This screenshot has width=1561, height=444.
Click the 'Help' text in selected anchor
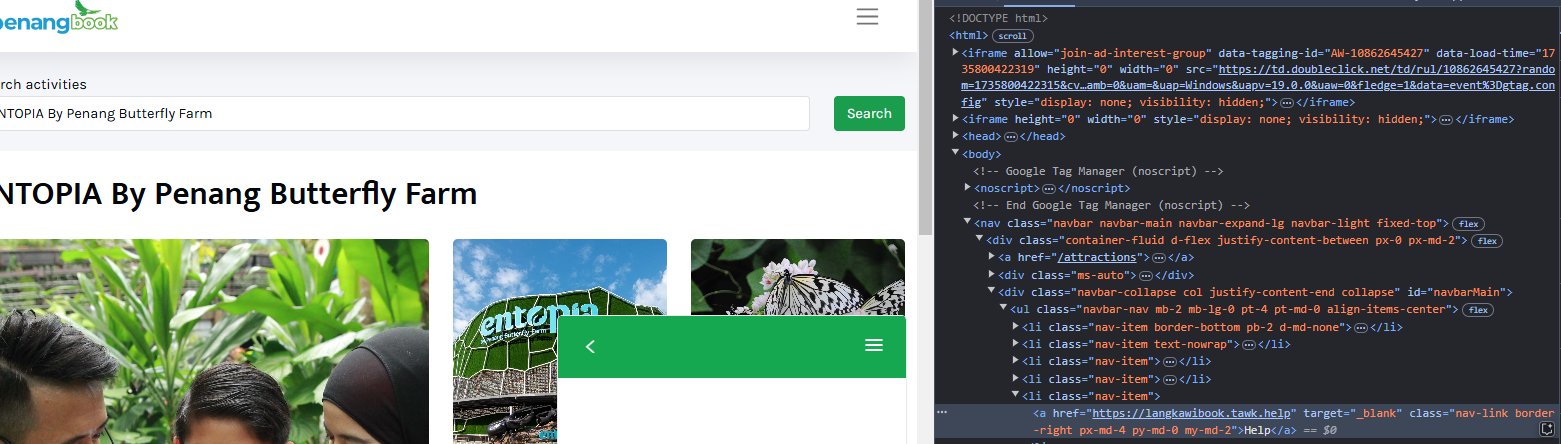coord(1257,430)
